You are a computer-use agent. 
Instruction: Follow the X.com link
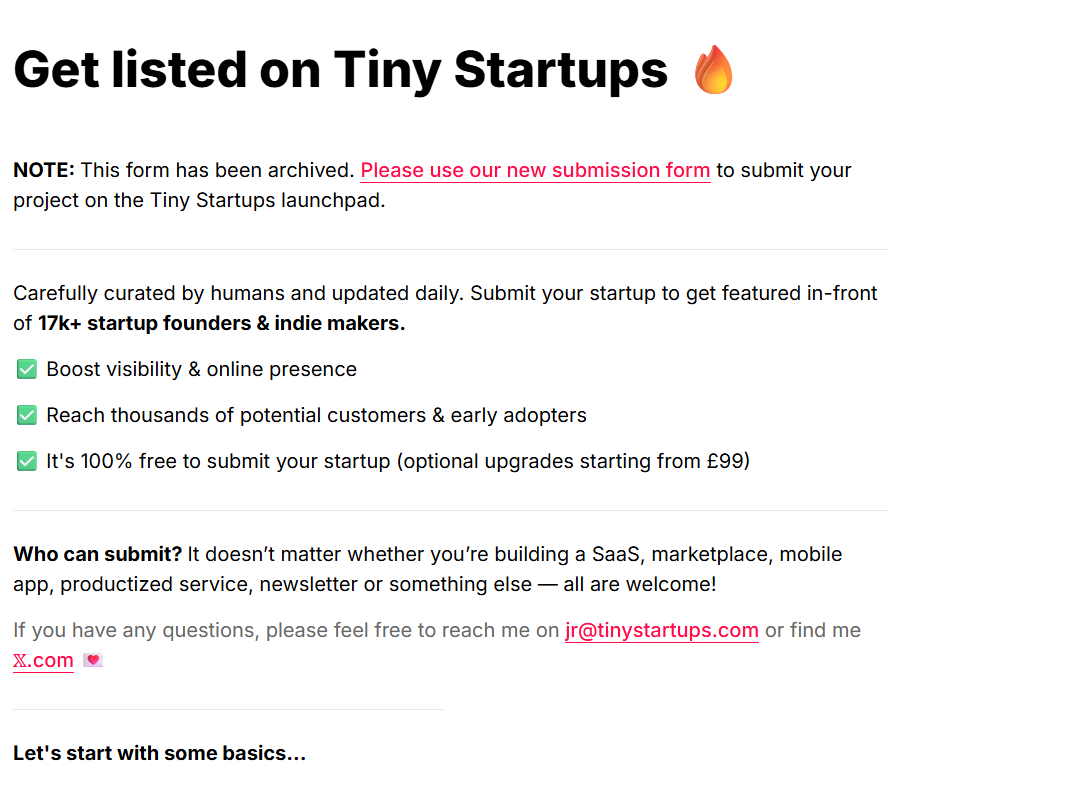pyautogui.click(x=44, y=660)
